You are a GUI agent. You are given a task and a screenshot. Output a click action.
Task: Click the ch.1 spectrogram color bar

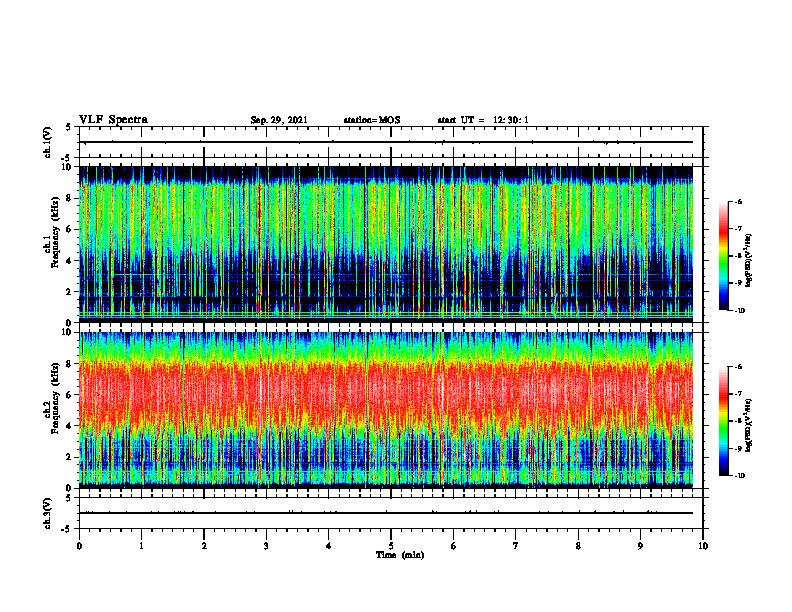pyautogui.click(x=723, y=256)
